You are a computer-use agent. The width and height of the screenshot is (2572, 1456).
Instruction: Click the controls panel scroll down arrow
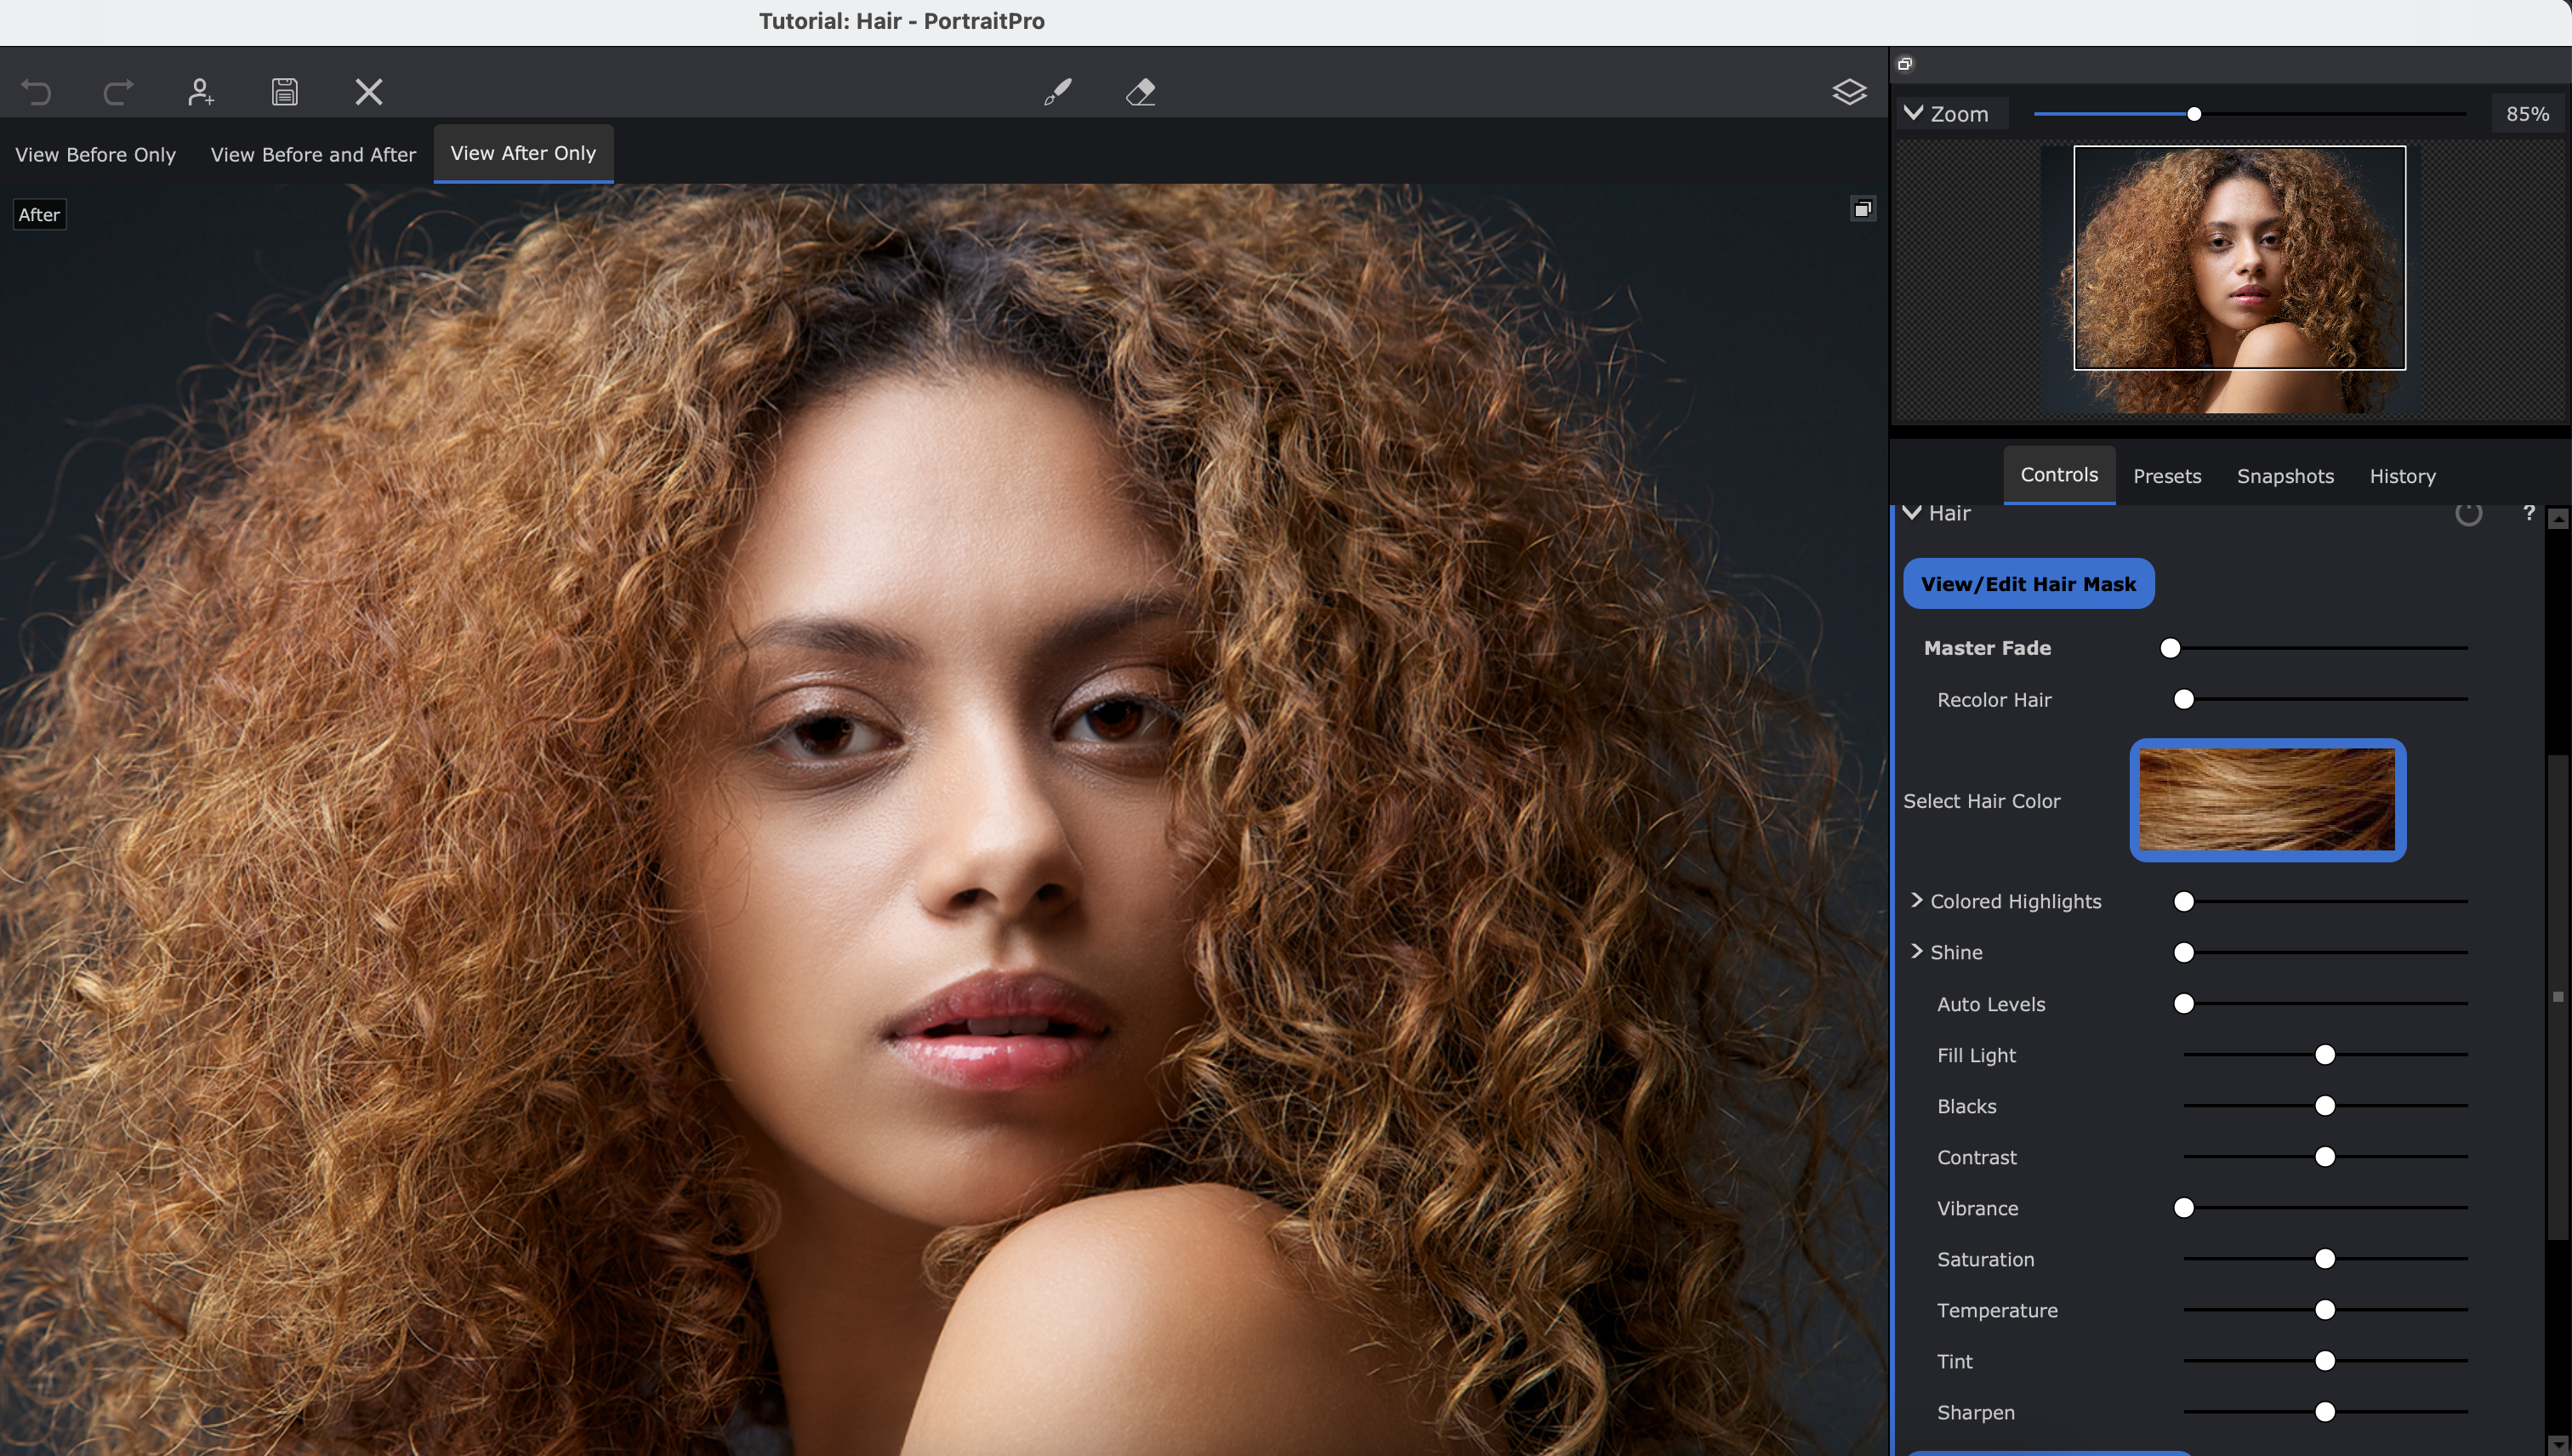pyautogui.click(x=2558, y=1445)
